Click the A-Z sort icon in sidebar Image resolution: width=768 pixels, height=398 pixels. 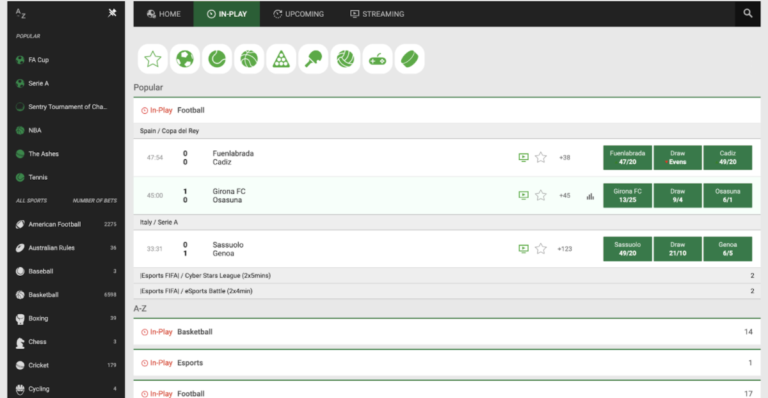[x=21, y=13]
